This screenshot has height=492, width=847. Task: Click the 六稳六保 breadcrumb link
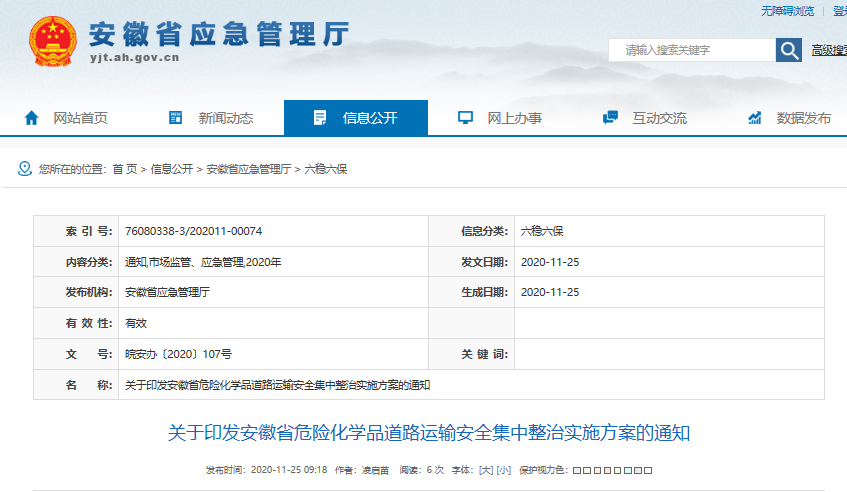(326, 169)
